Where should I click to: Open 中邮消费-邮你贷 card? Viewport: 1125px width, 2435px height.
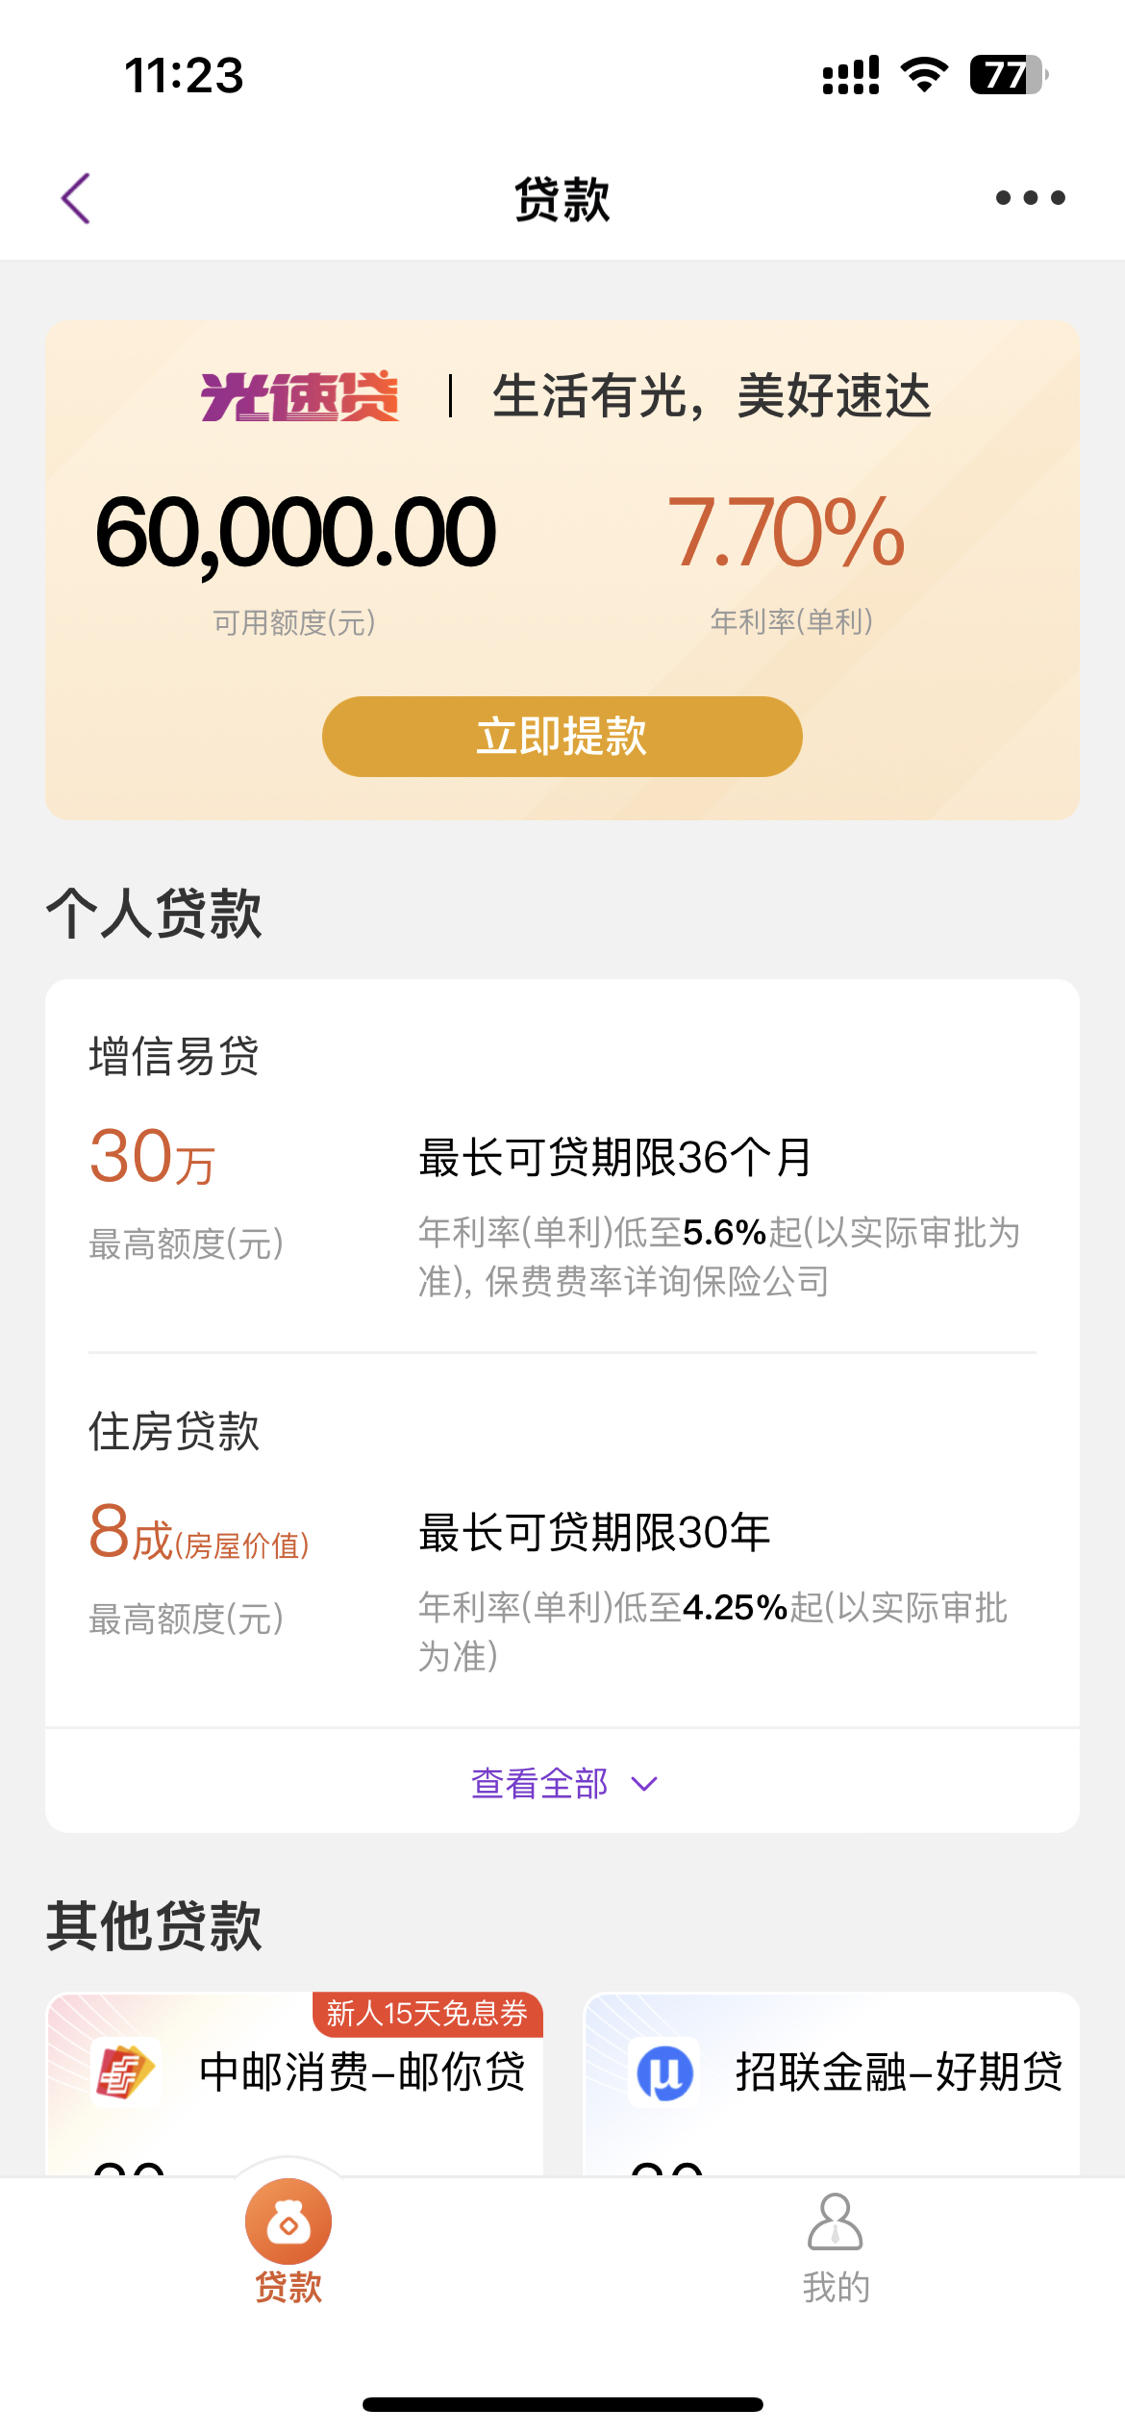coord(295,2084)
